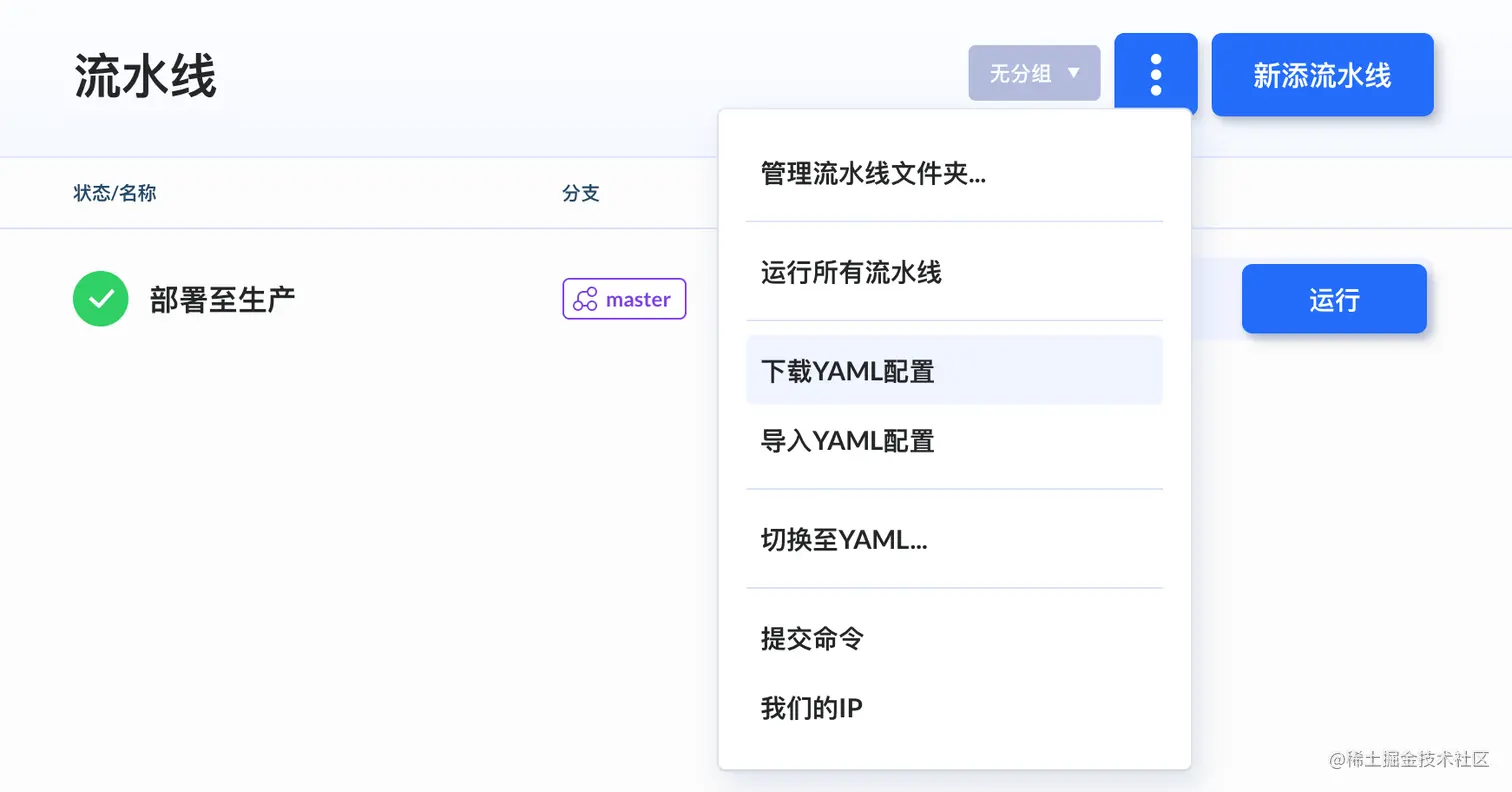Screen dimensions: 1512x792
Task: Open 我们的IP menu entry
Action: pos(955,709)
